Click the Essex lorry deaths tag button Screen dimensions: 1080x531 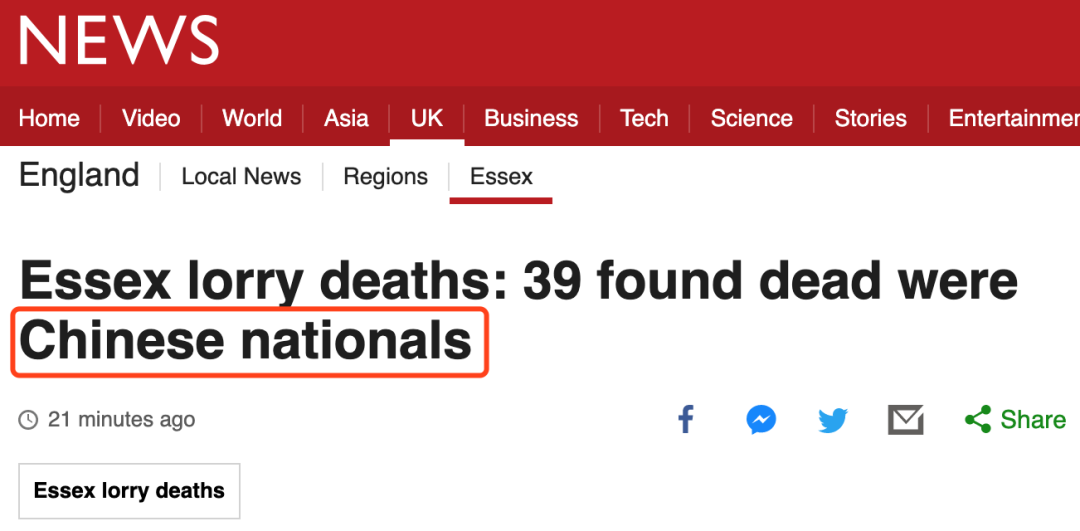[129, 491]
